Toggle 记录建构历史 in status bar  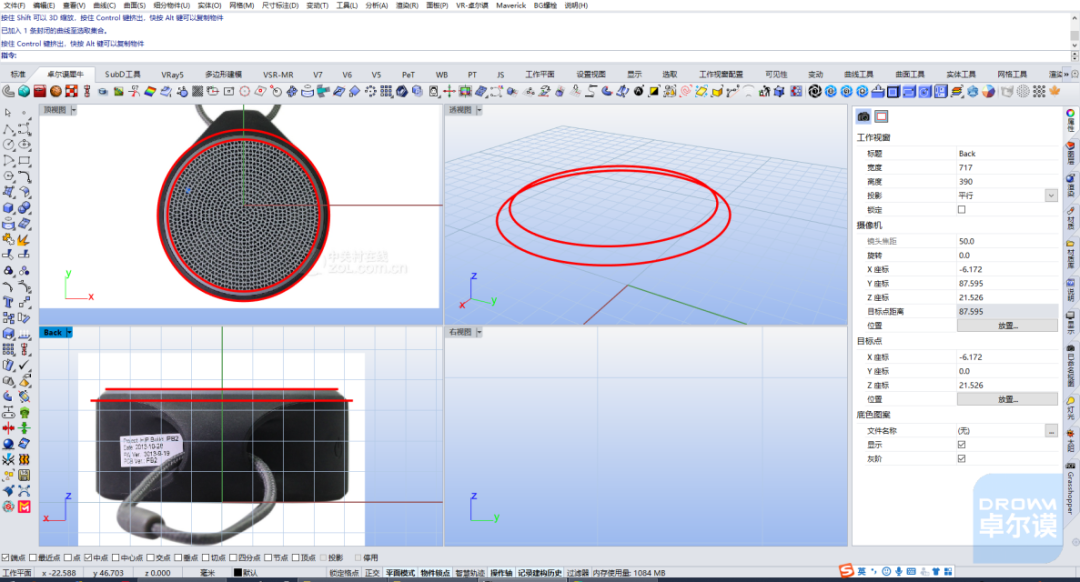[x=539, y=572]
